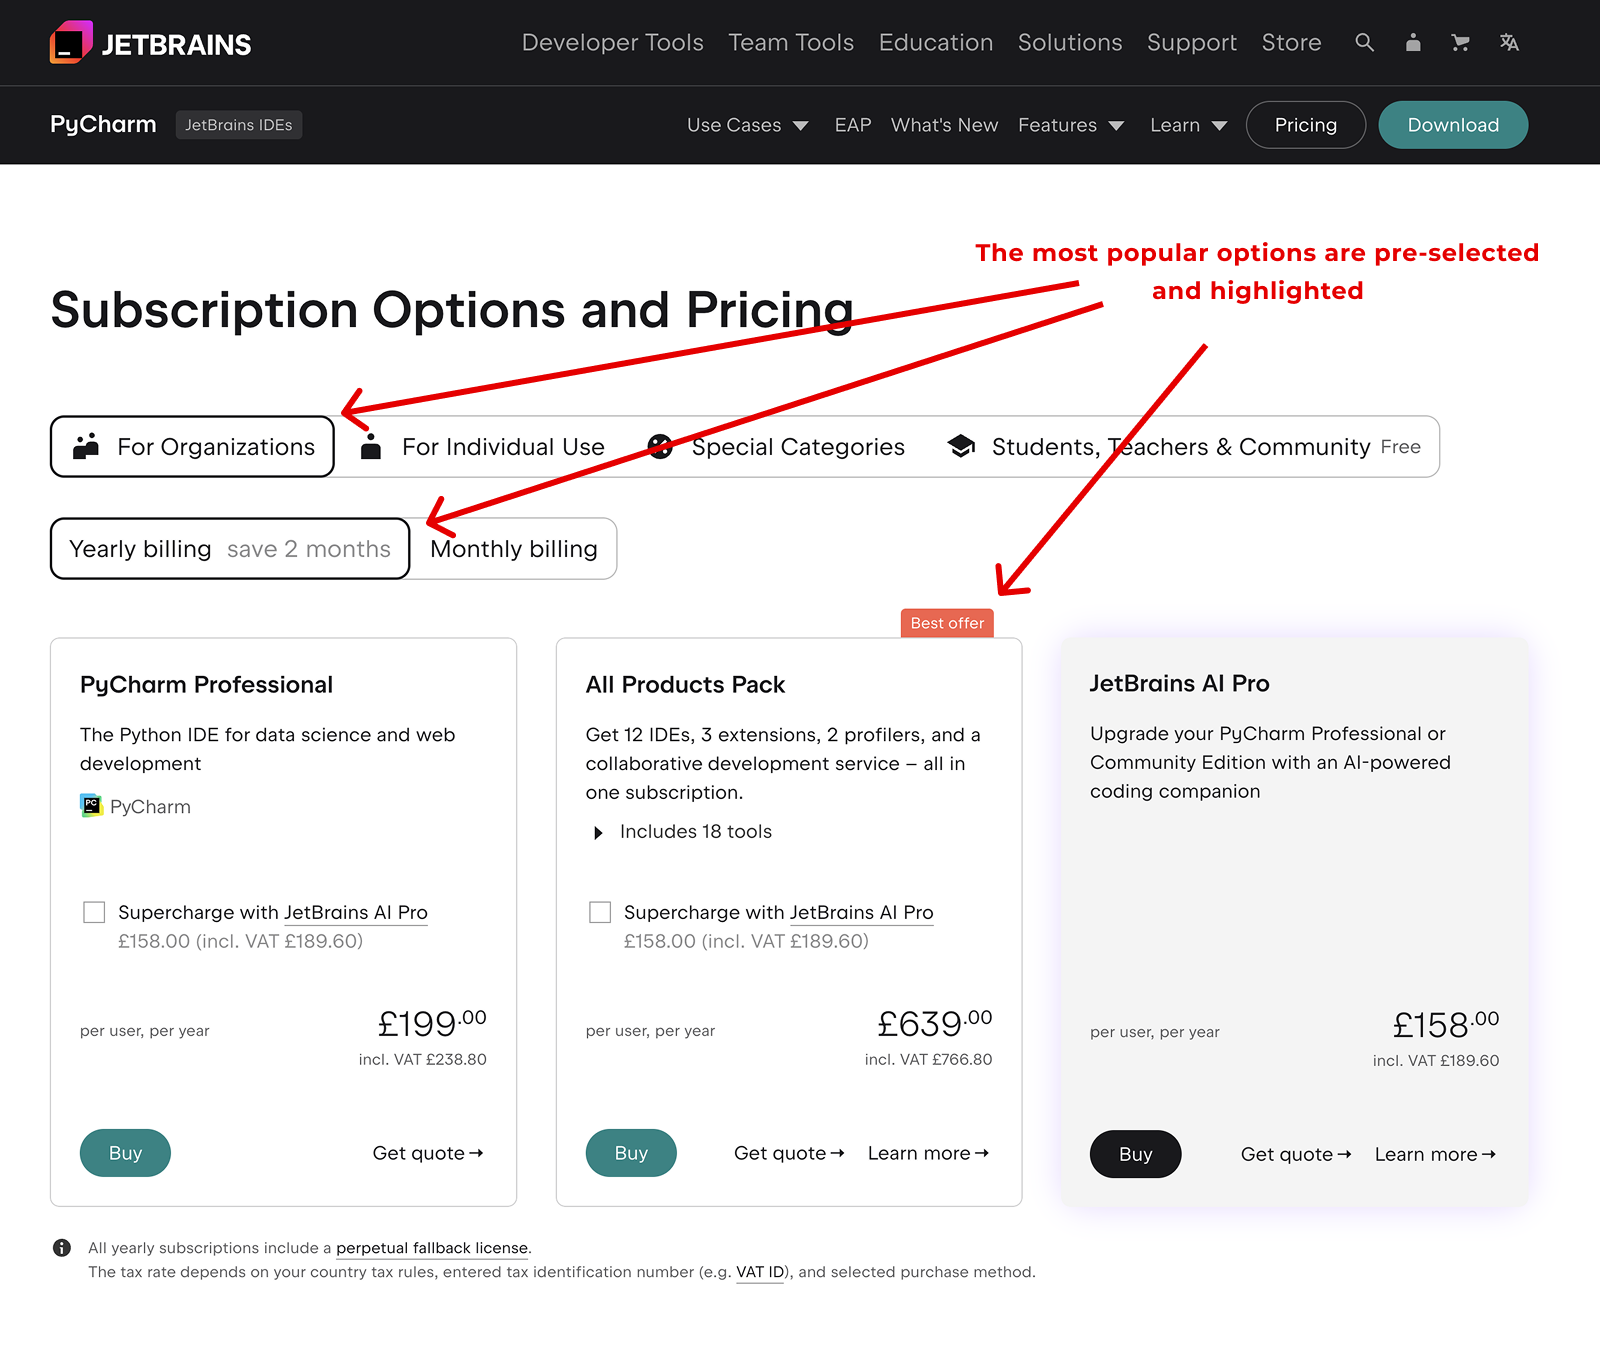Click the JetBrains logo icon
This screenshot has width=1600, height=1366.
point(71,43)
